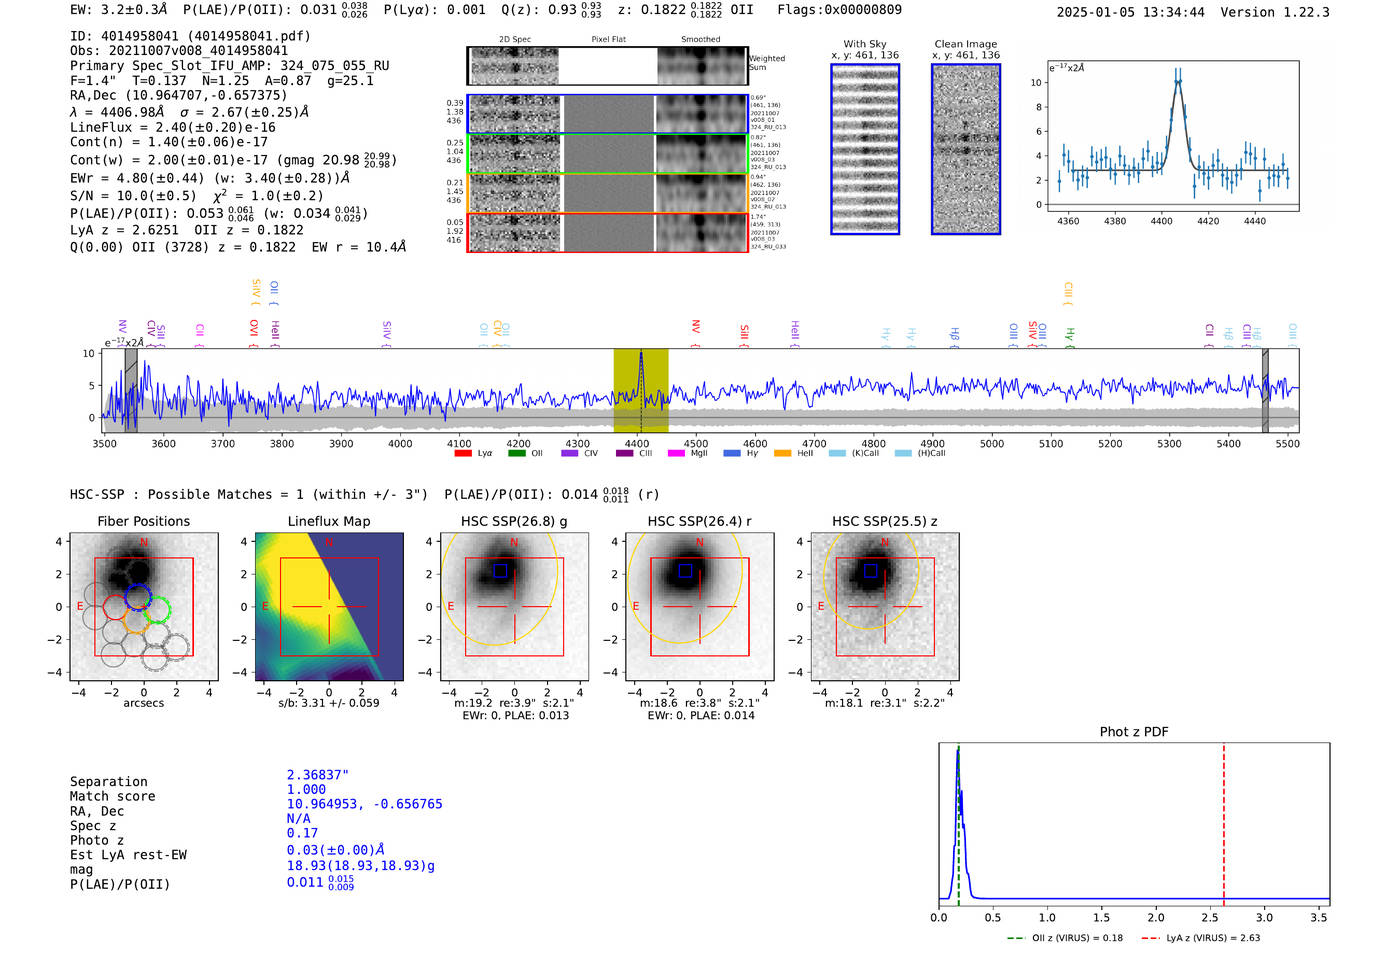Select the blue-bordered fiber spectrum row
This screenshot has width=1400, height=953.
coord(607,114)
